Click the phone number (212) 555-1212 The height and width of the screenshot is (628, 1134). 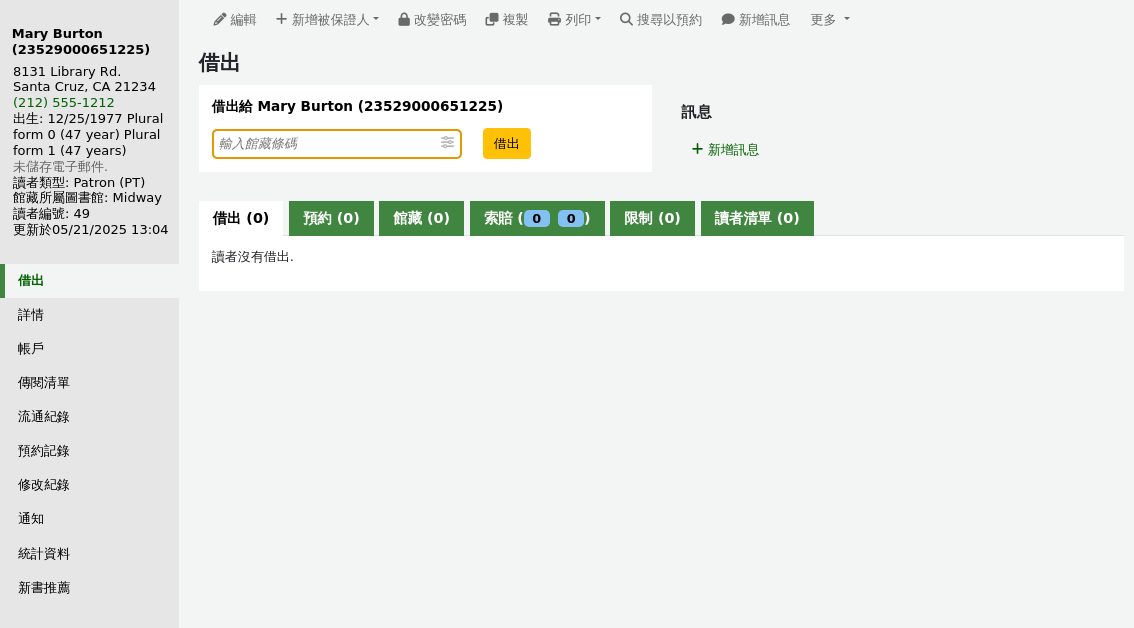point(64,103)
